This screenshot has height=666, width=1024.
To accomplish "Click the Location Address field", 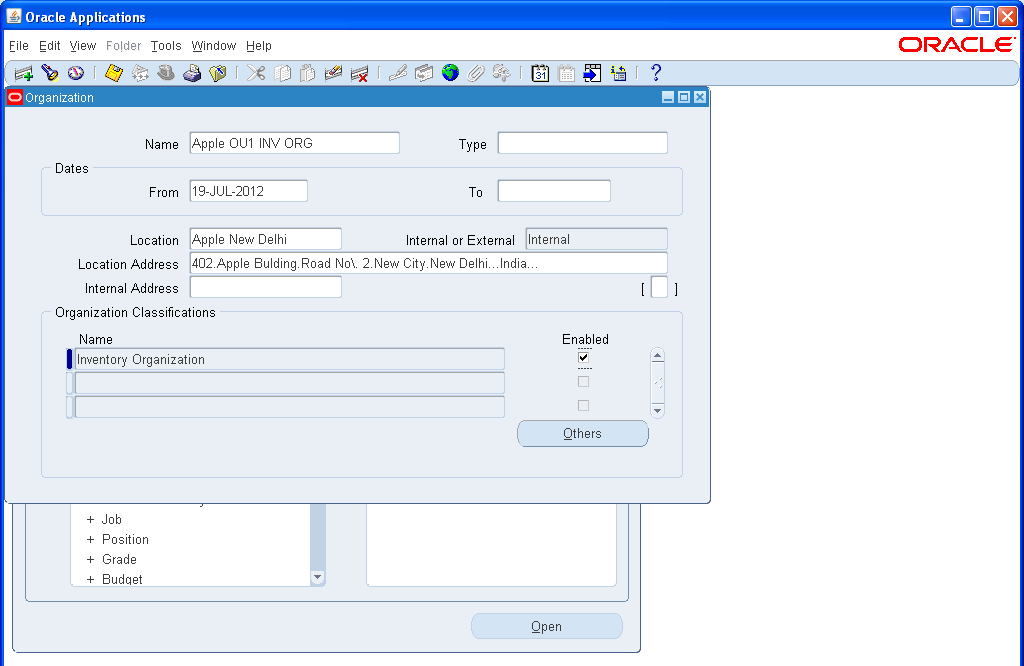I will coord(428,263).
